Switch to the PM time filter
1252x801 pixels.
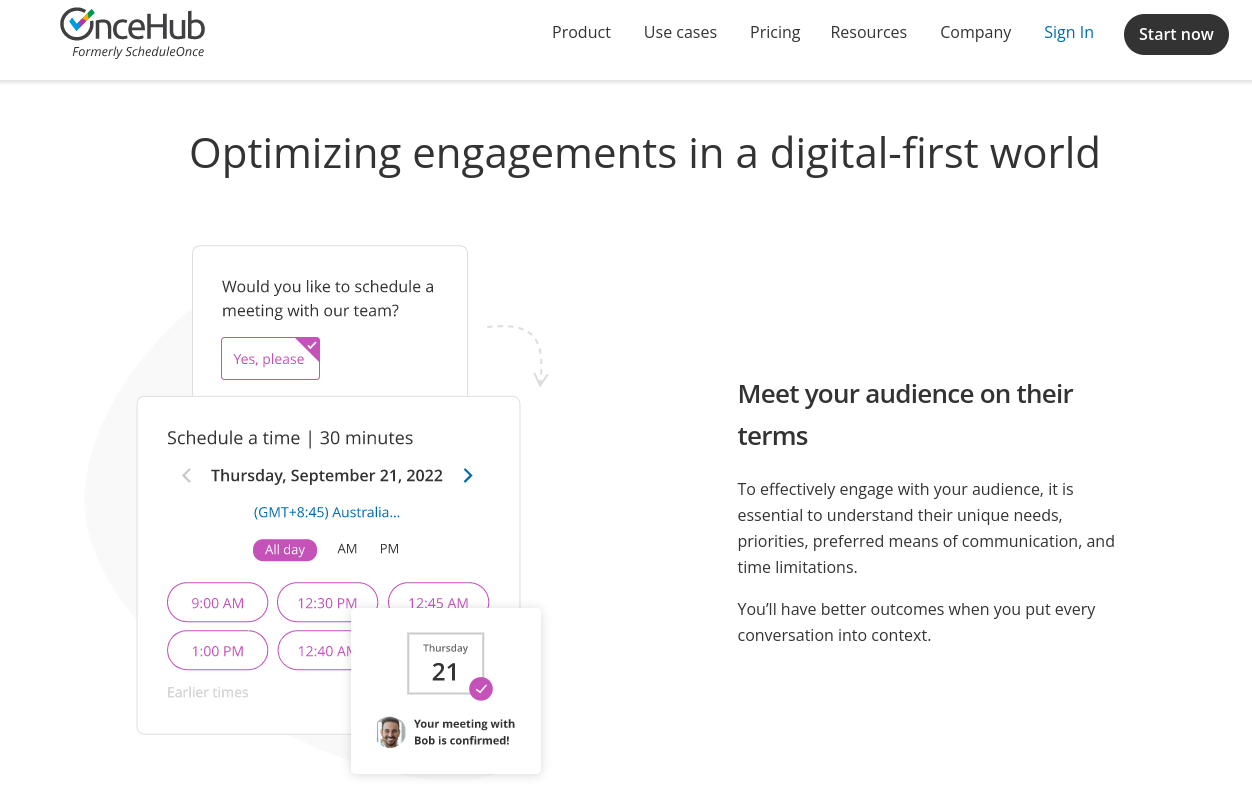click(389, 549)
